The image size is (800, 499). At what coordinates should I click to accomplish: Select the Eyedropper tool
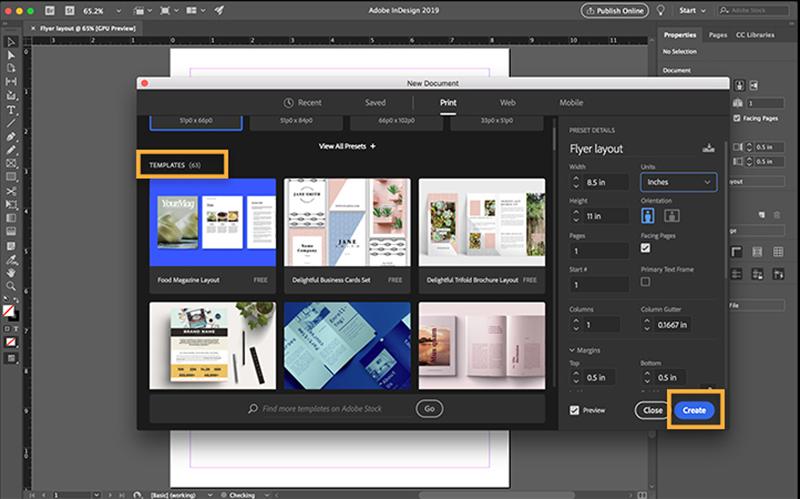11,260
